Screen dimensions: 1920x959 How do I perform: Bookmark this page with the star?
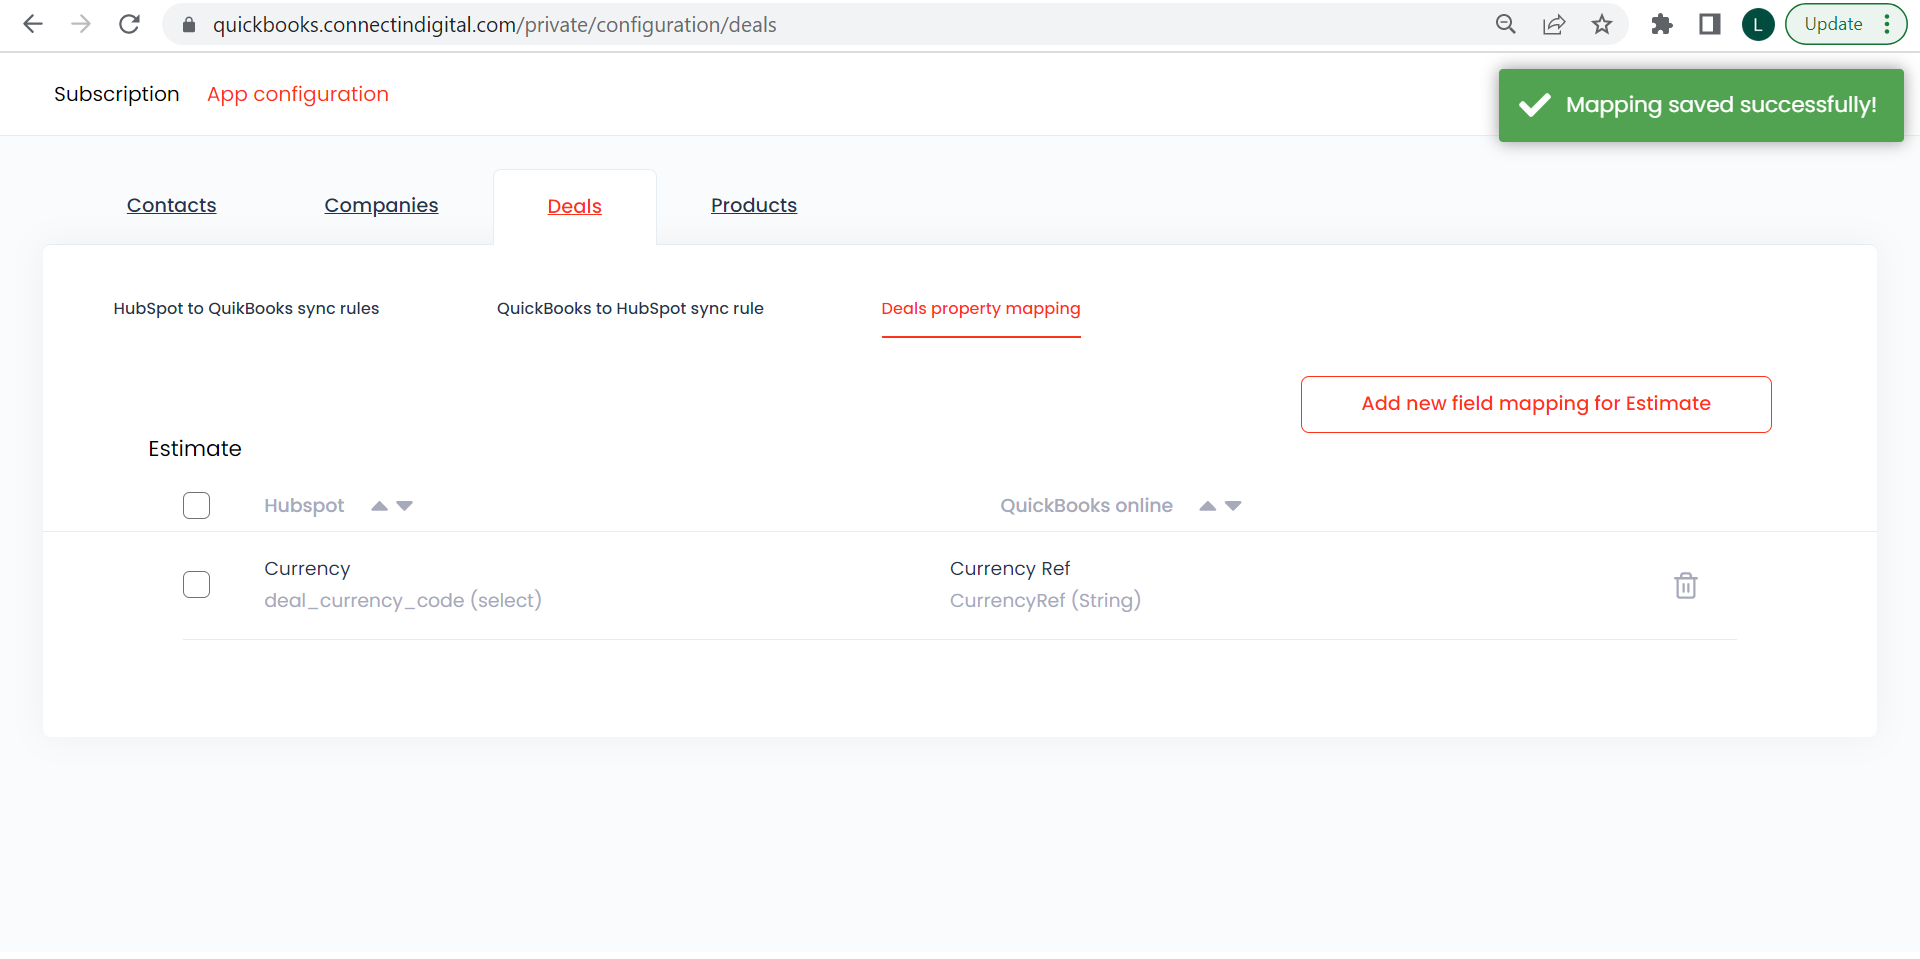pos(1602,24)
